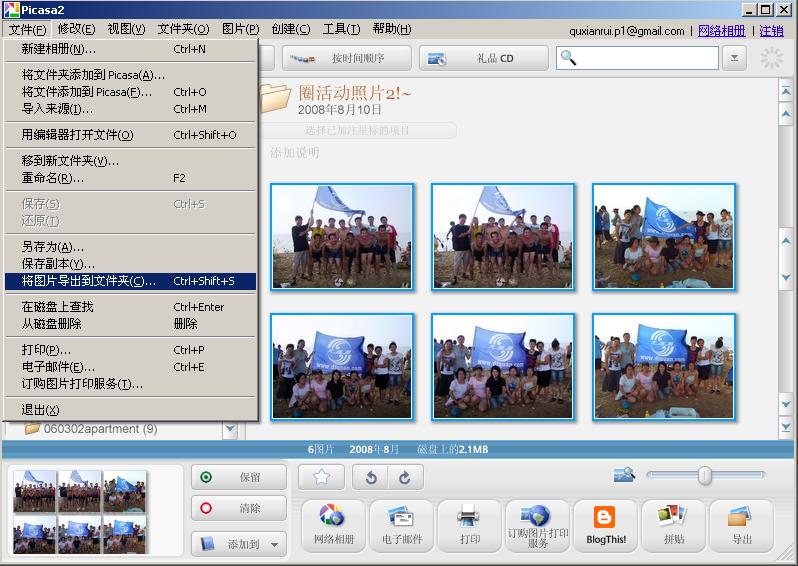Click the 按时间顺序 timeline button

347,58
